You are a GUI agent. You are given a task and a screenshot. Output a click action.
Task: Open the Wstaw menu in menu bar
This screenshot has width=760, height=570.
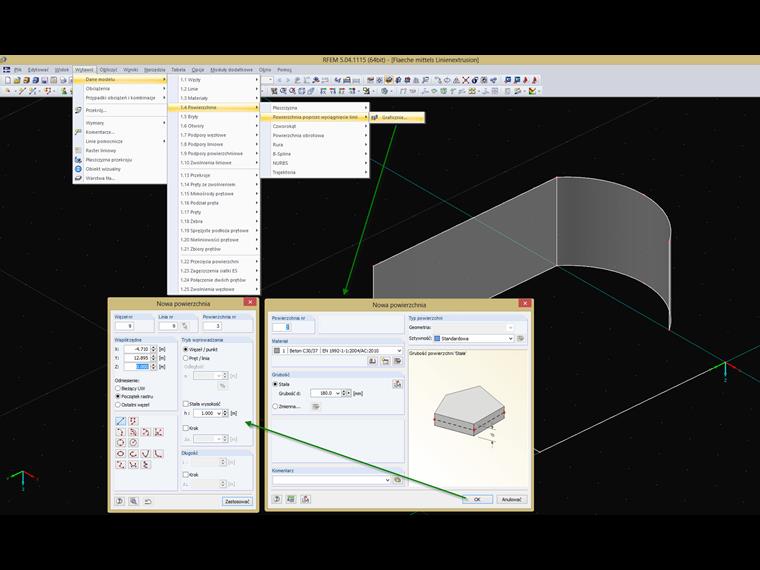coord(84,70)
